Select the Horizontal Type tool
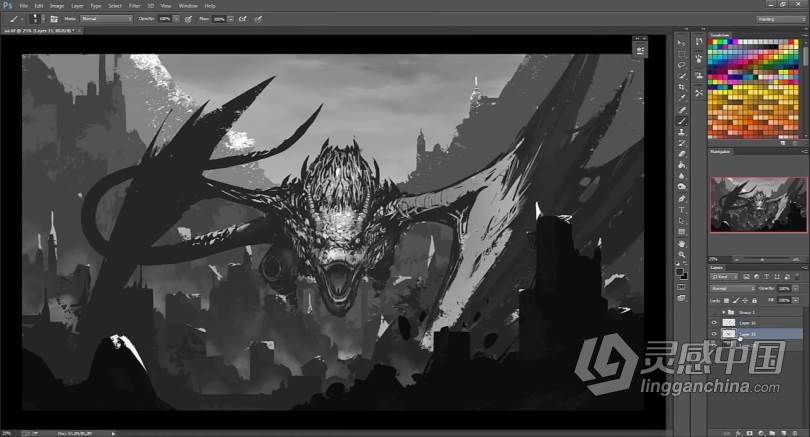The image size is (810, 437). pyautogui.click(x=682, y=210)
